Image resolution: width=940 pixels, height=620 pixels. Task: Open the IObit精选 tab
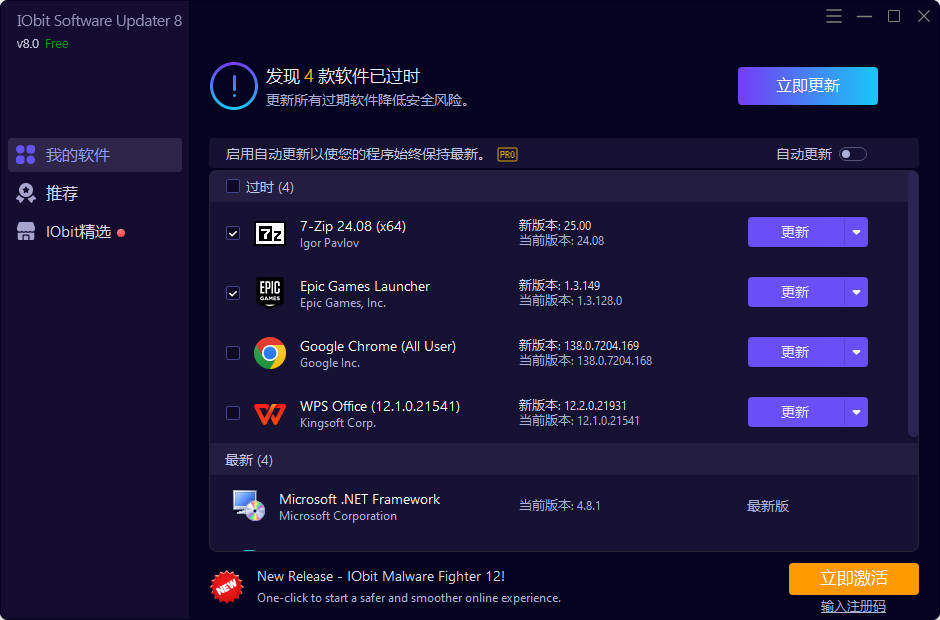pyautogui.click(x=95, y=231)
